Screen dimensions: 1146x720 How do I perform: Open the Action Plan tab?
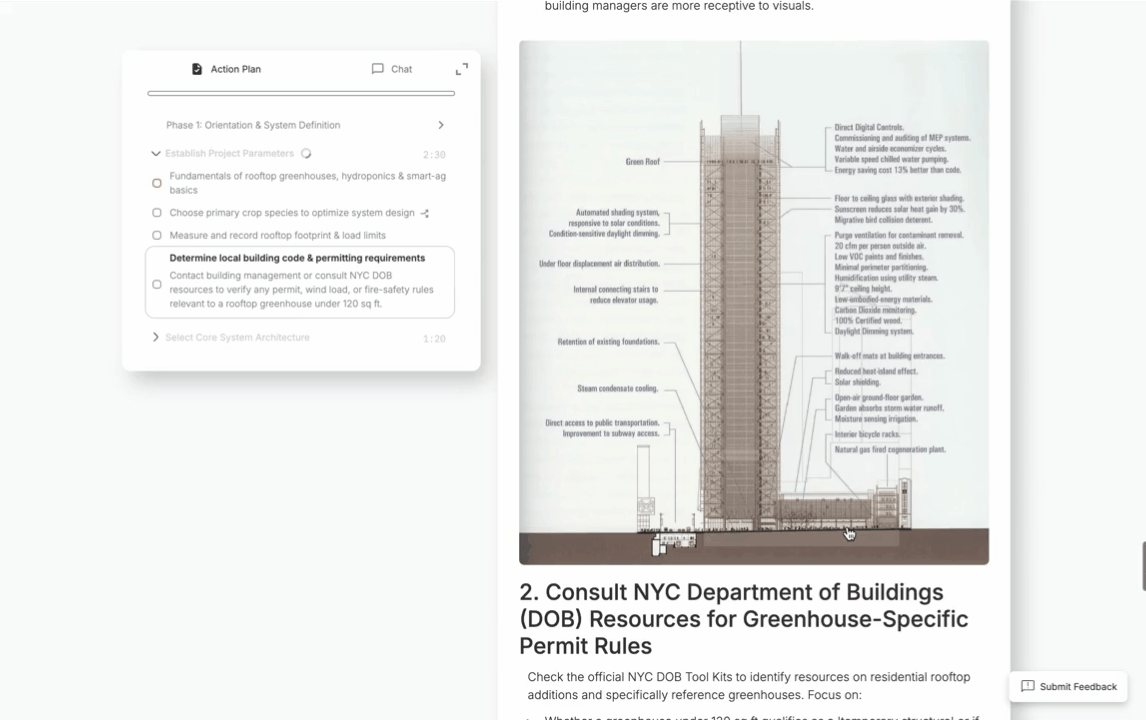click(x=226, y=69)
